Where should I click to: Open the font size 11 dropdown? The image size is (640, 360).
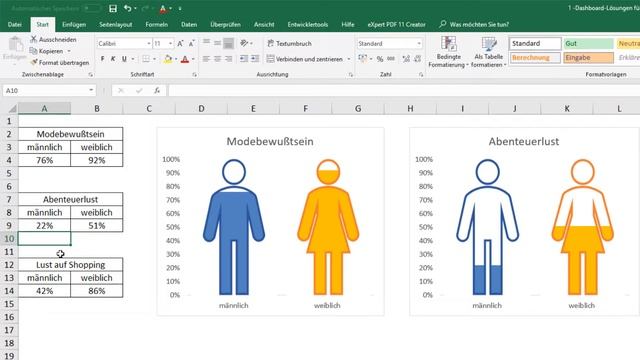pos(170,43)
